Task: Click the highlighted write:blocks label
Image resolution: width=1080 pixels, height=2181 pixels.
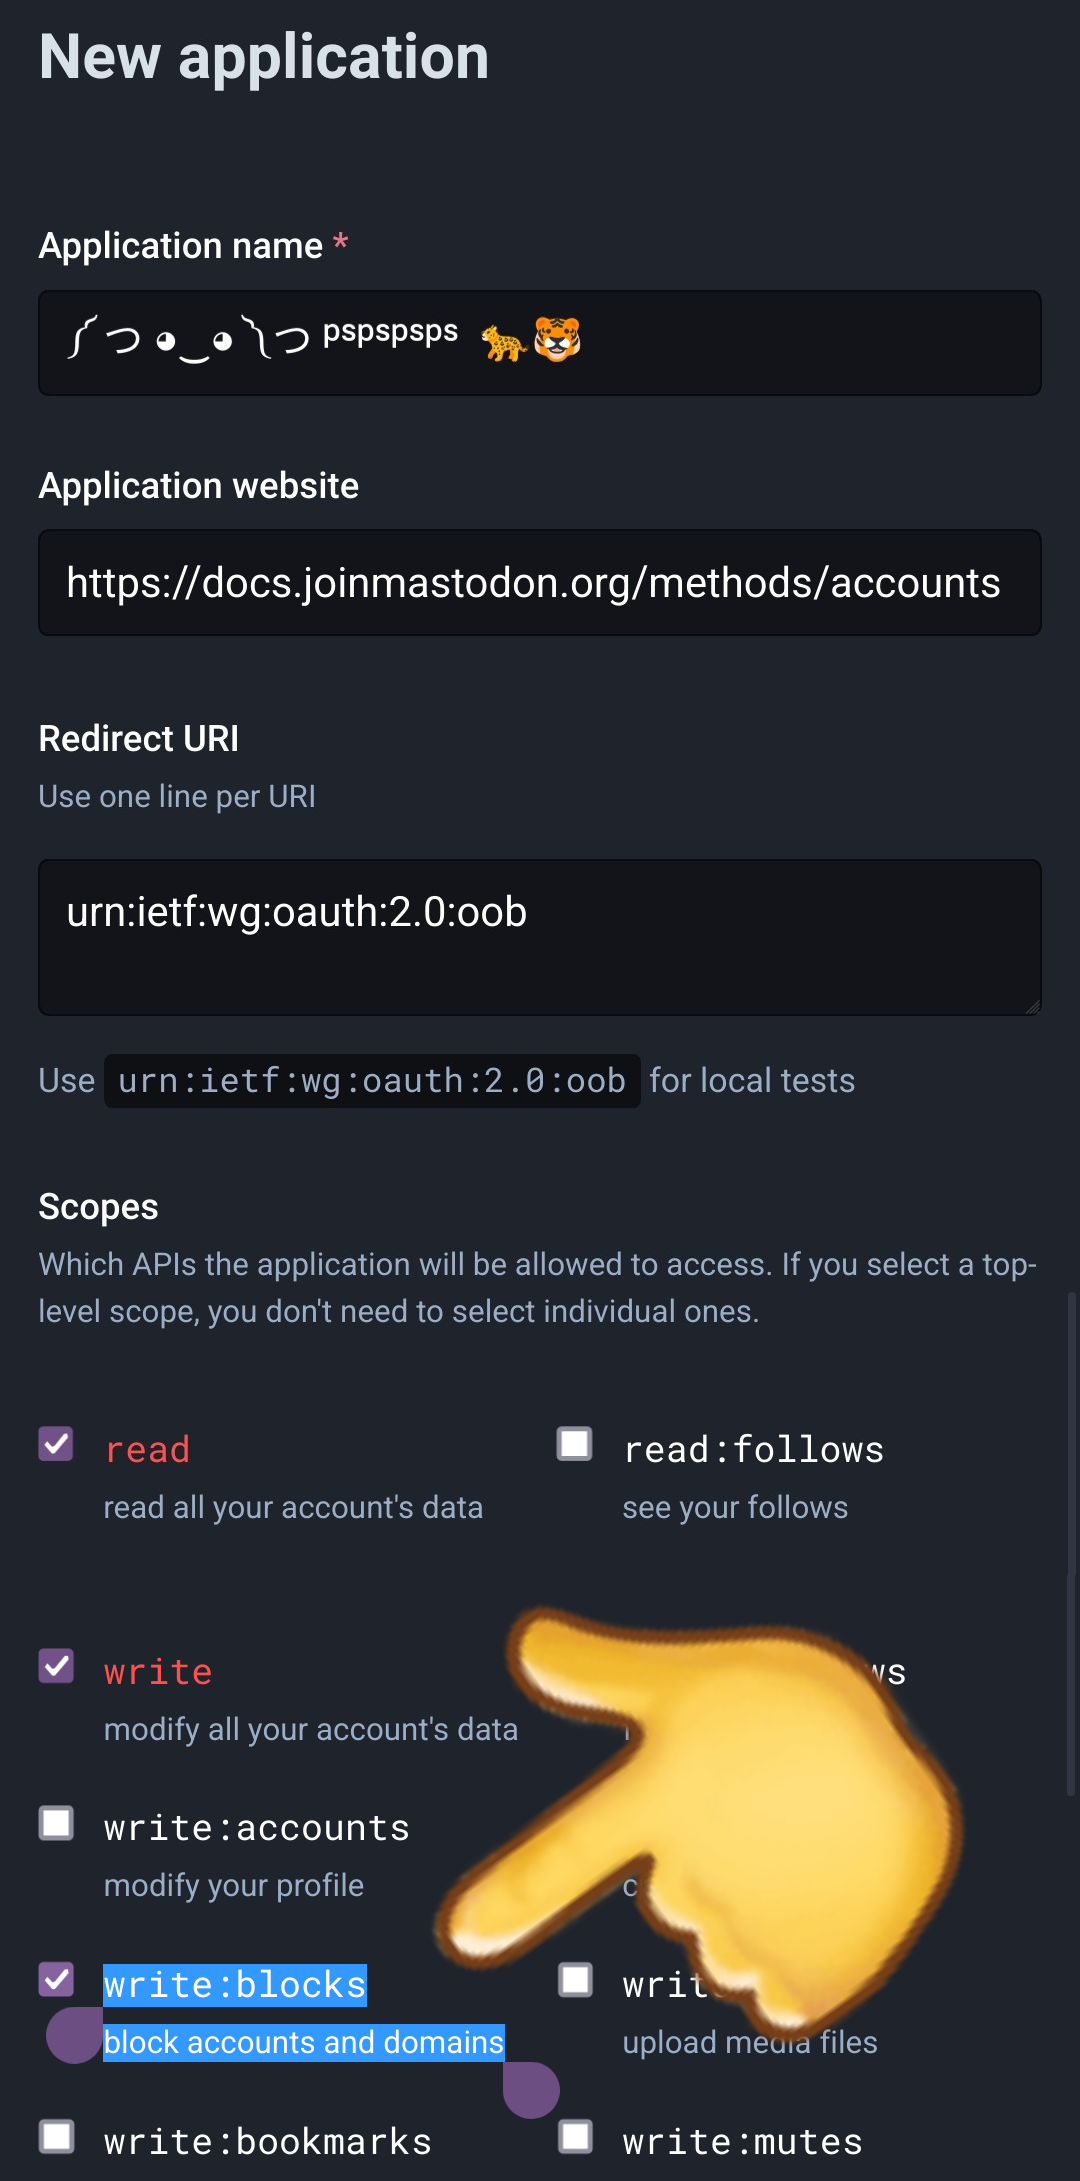Action: click(x=235, y=1985)
